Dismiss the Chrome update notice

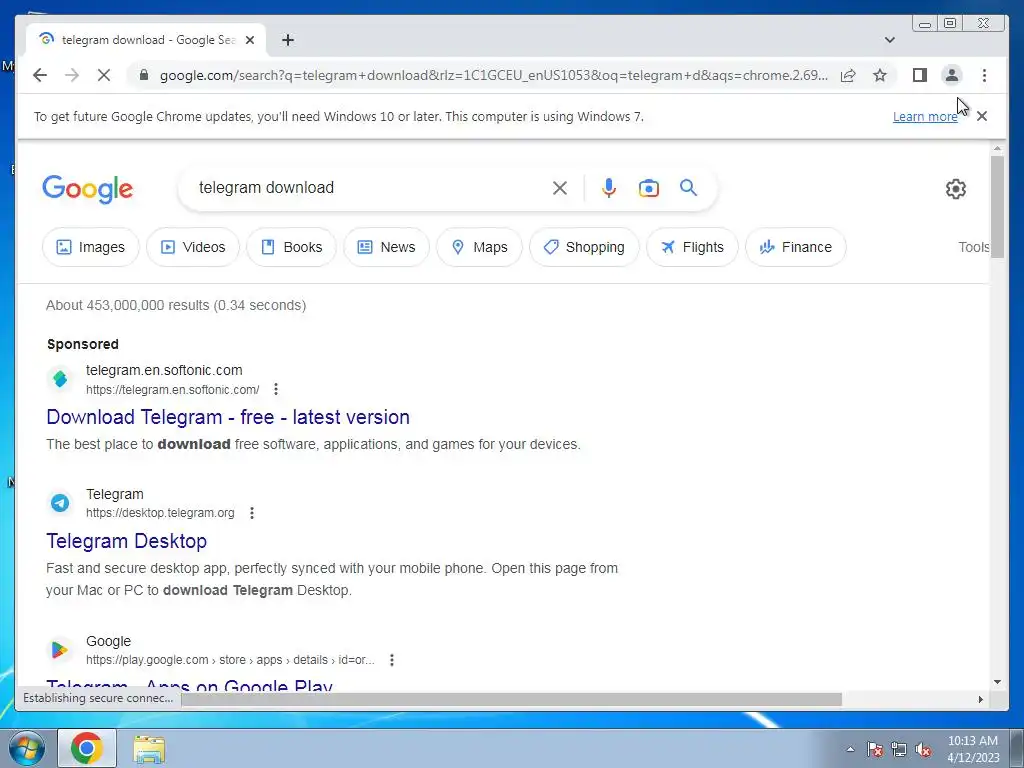982,116
